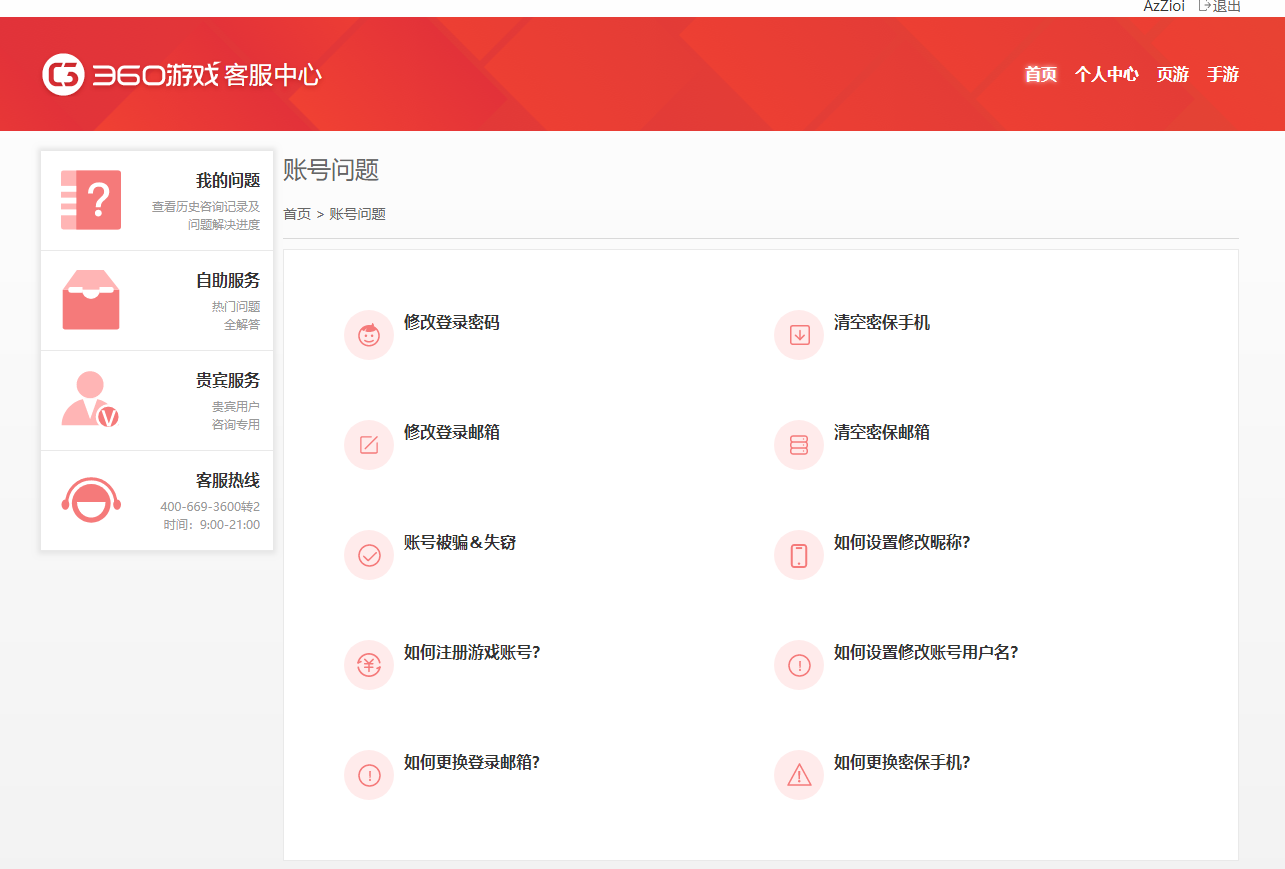1285x869 pixels.
Task: Log out using the 退出 button
Action: 1222,7
